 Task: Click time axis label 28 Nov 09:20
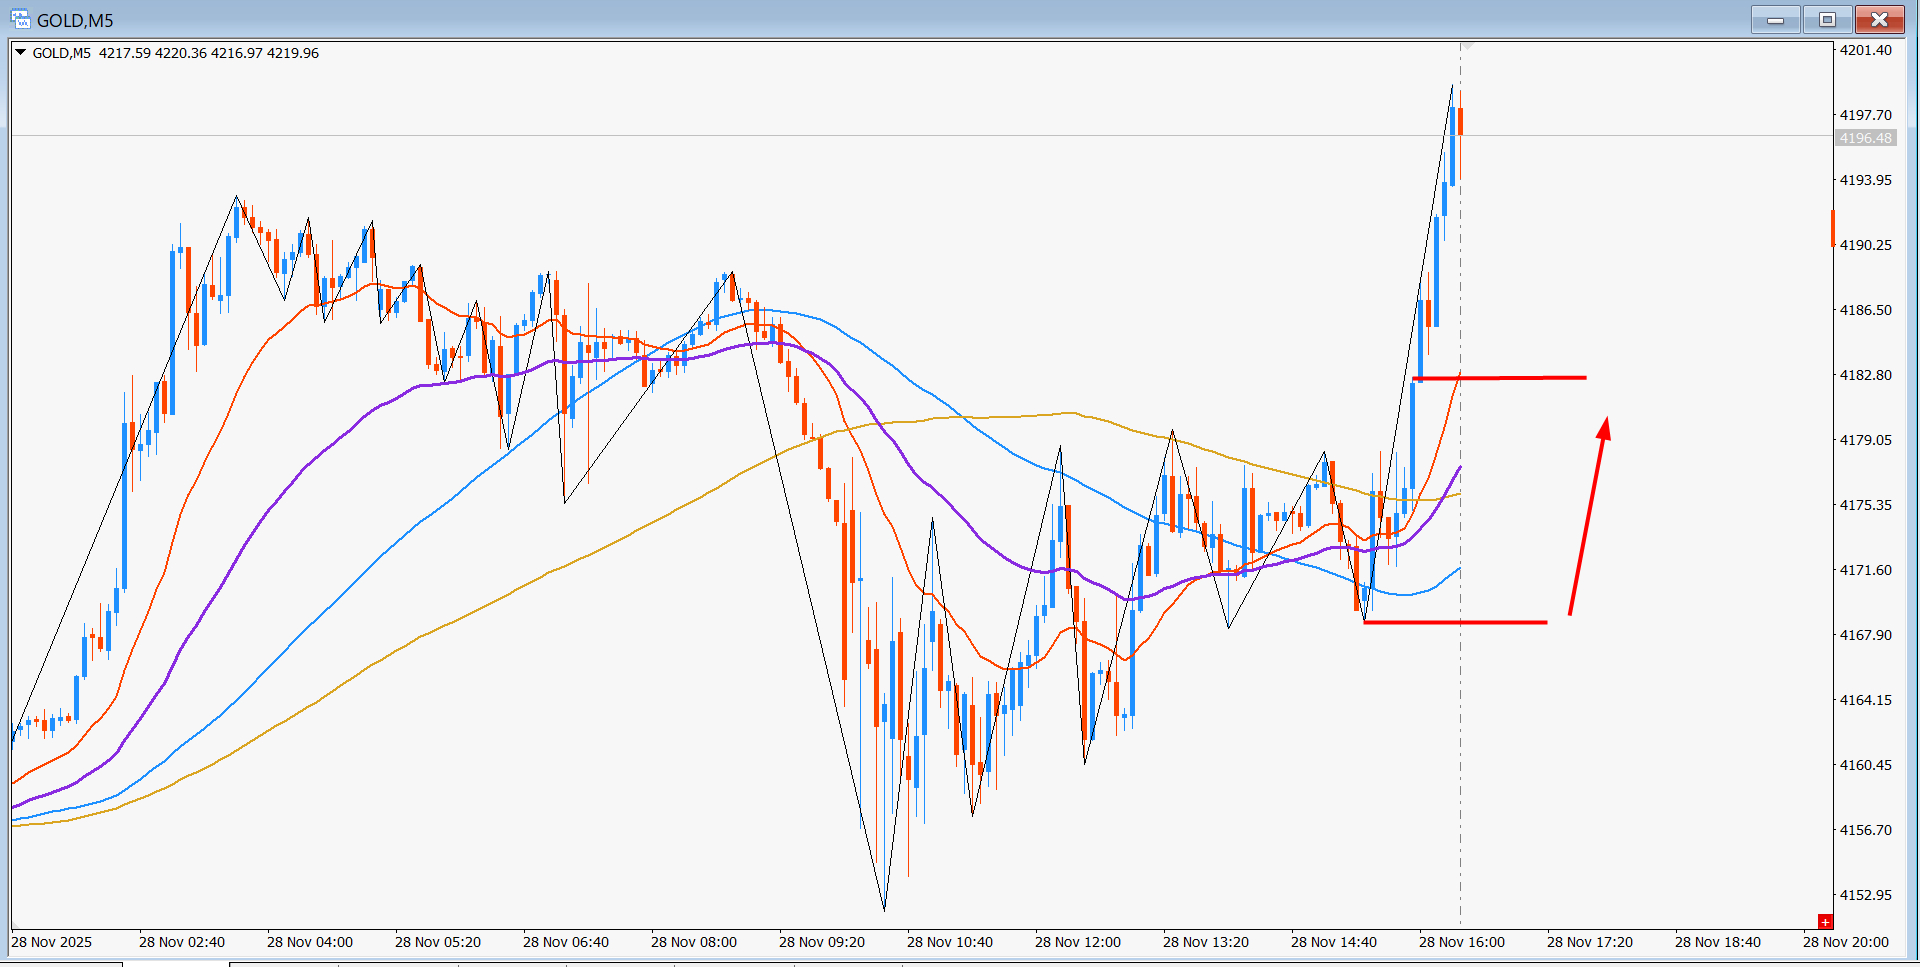coord(822,942)
